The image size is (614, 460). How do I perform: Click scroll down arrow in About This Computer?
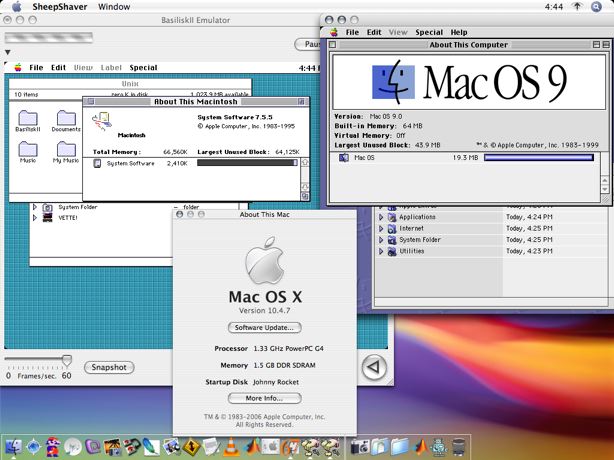tap(605, 189)
